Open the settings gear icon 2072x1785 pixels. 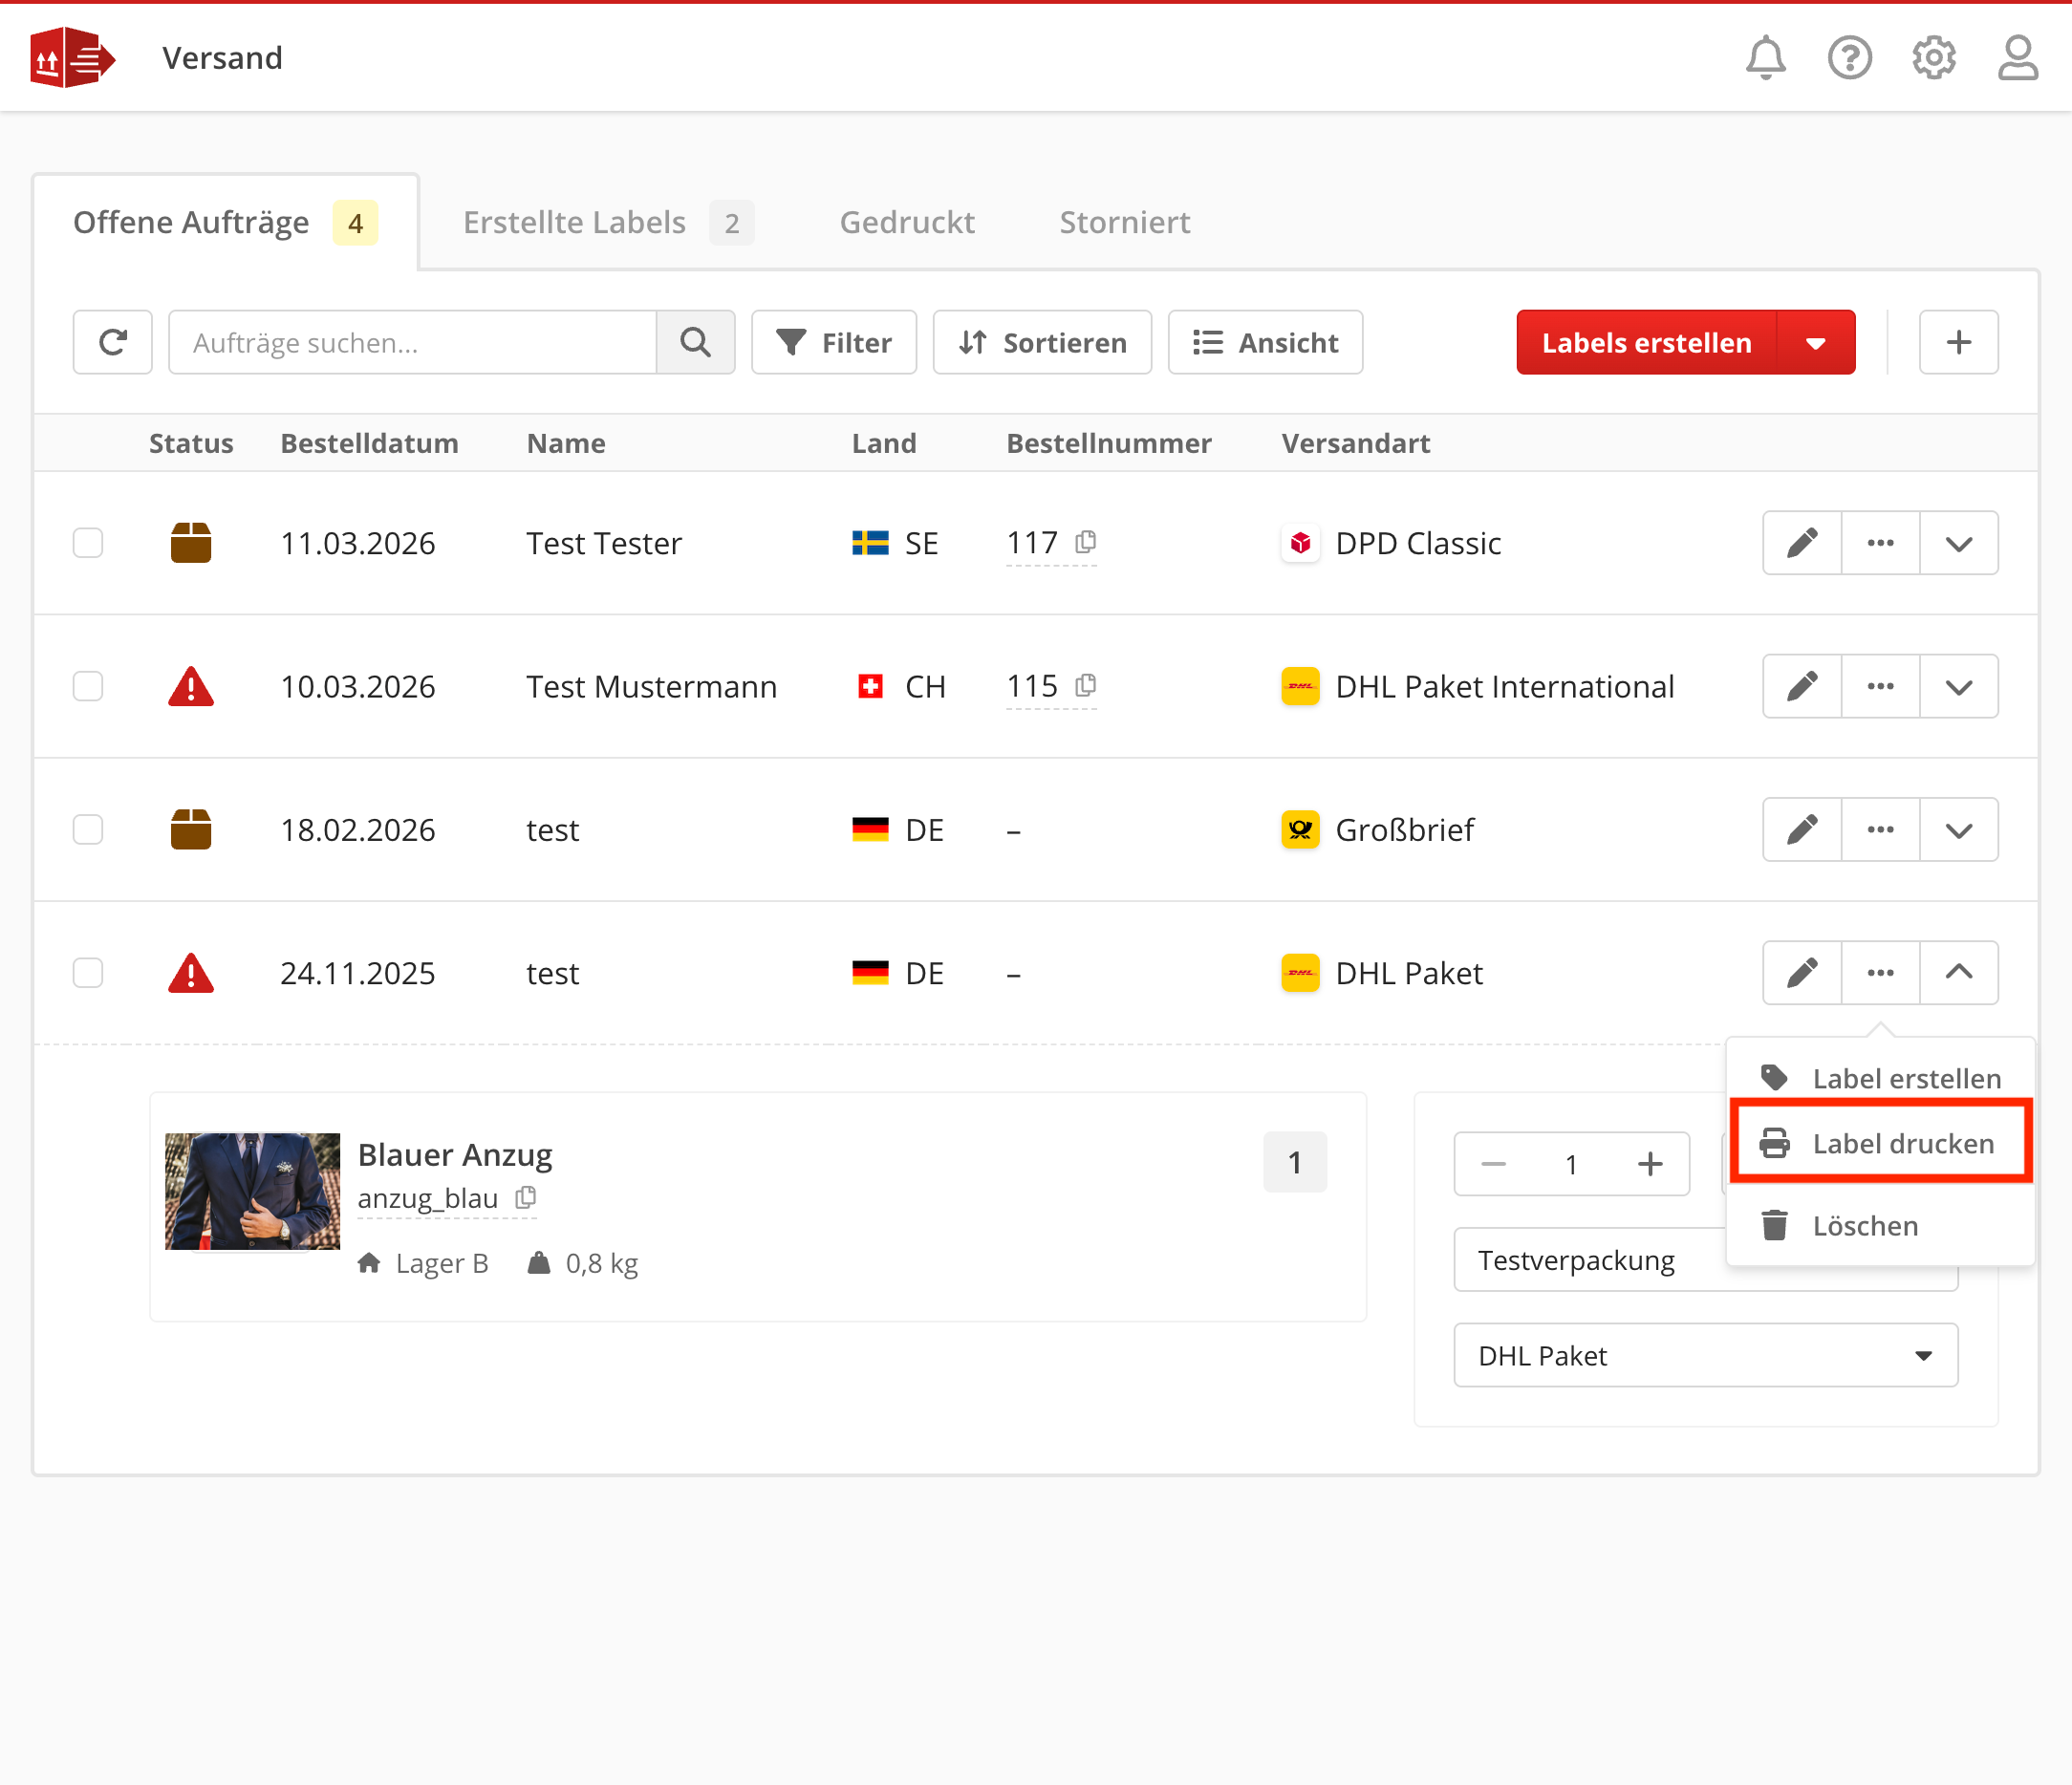pos(1933,58)
